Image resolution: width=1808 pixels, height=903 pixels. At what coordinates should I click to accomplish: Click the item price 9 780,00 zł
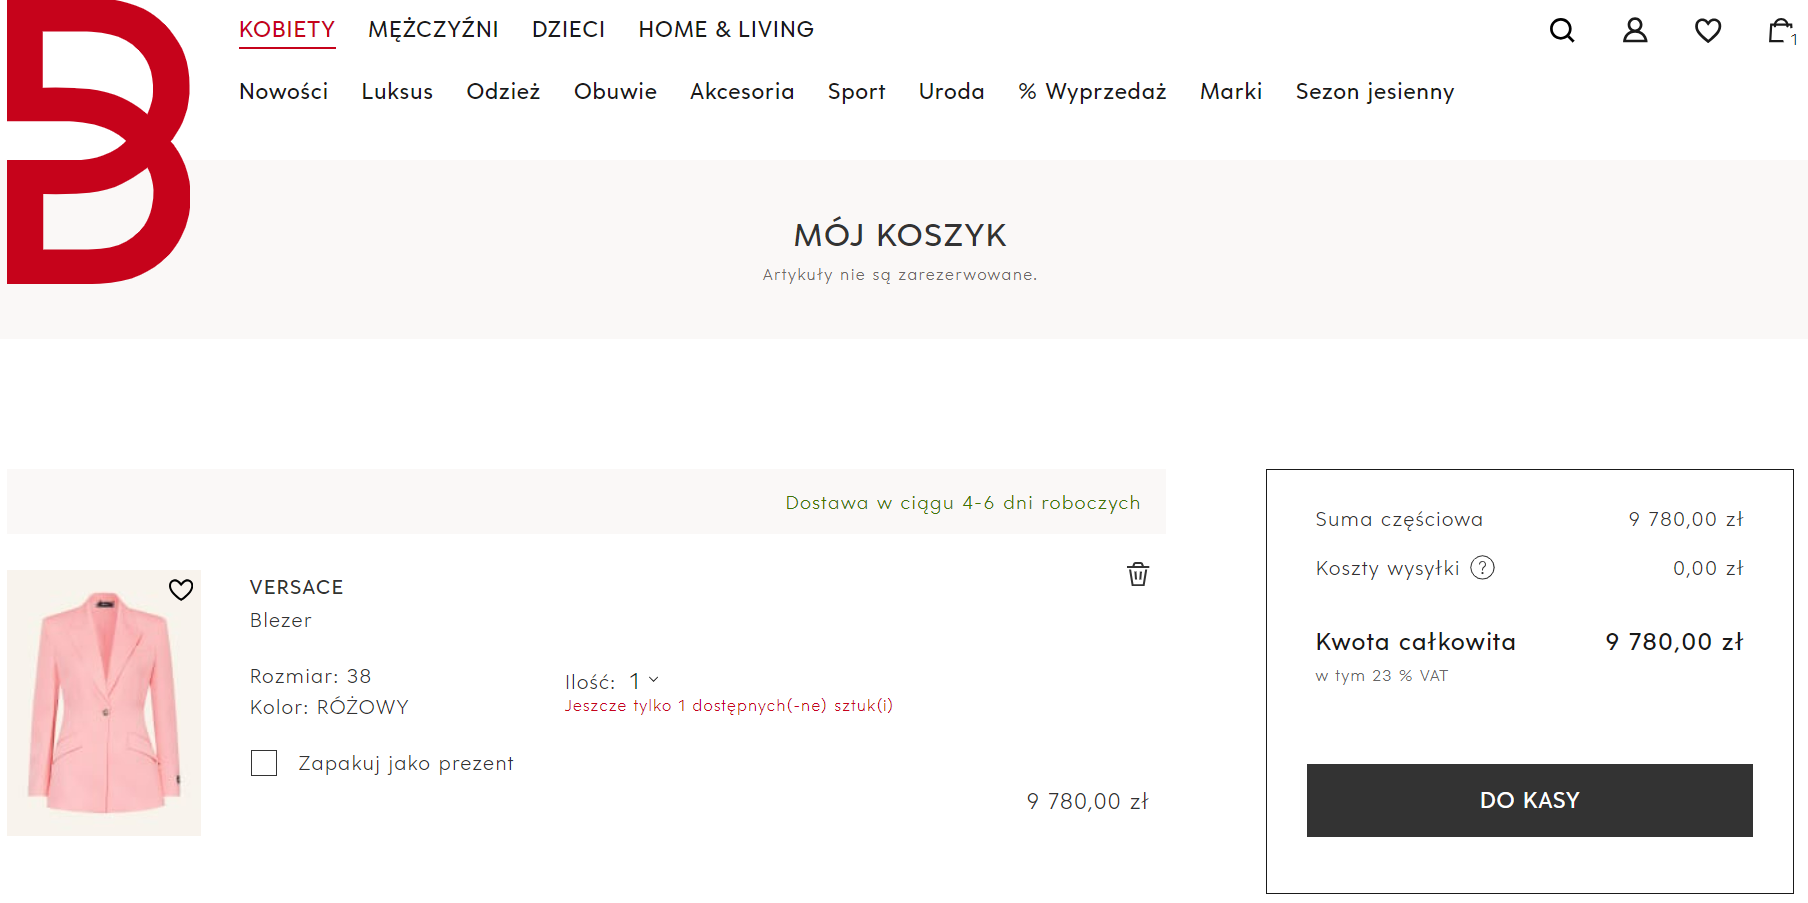(1088, 801)
